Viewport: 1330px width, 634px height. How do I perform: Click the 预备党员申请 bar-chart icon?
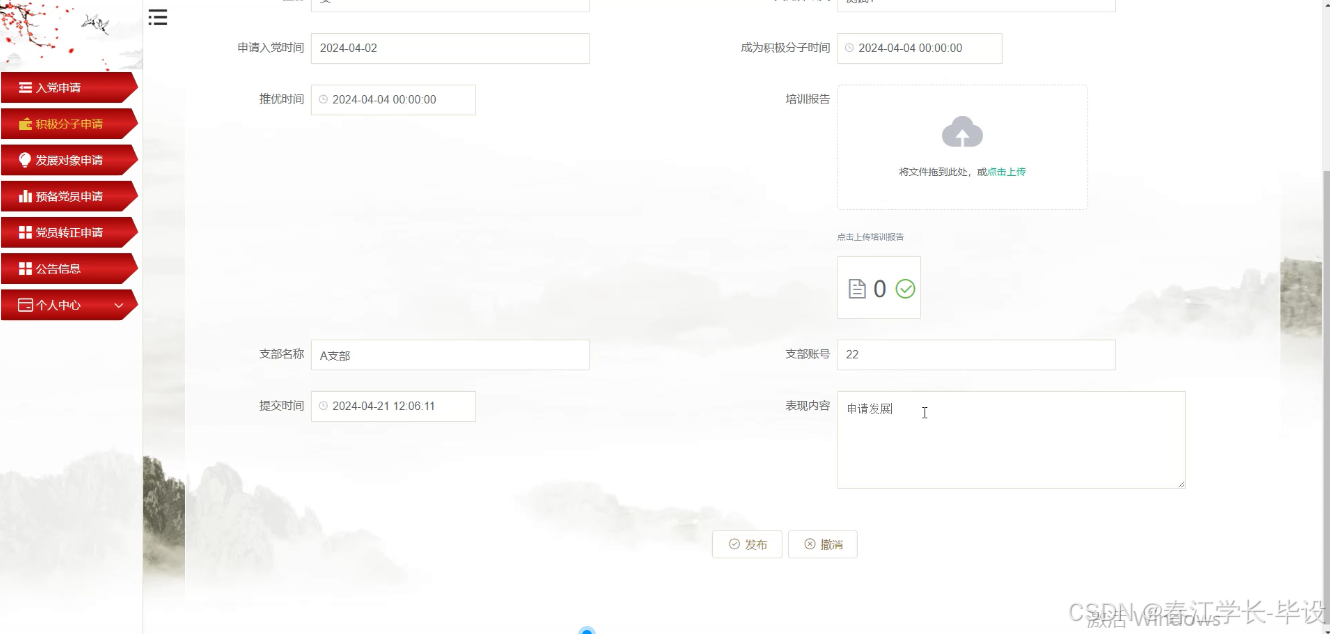pos(26,196)
